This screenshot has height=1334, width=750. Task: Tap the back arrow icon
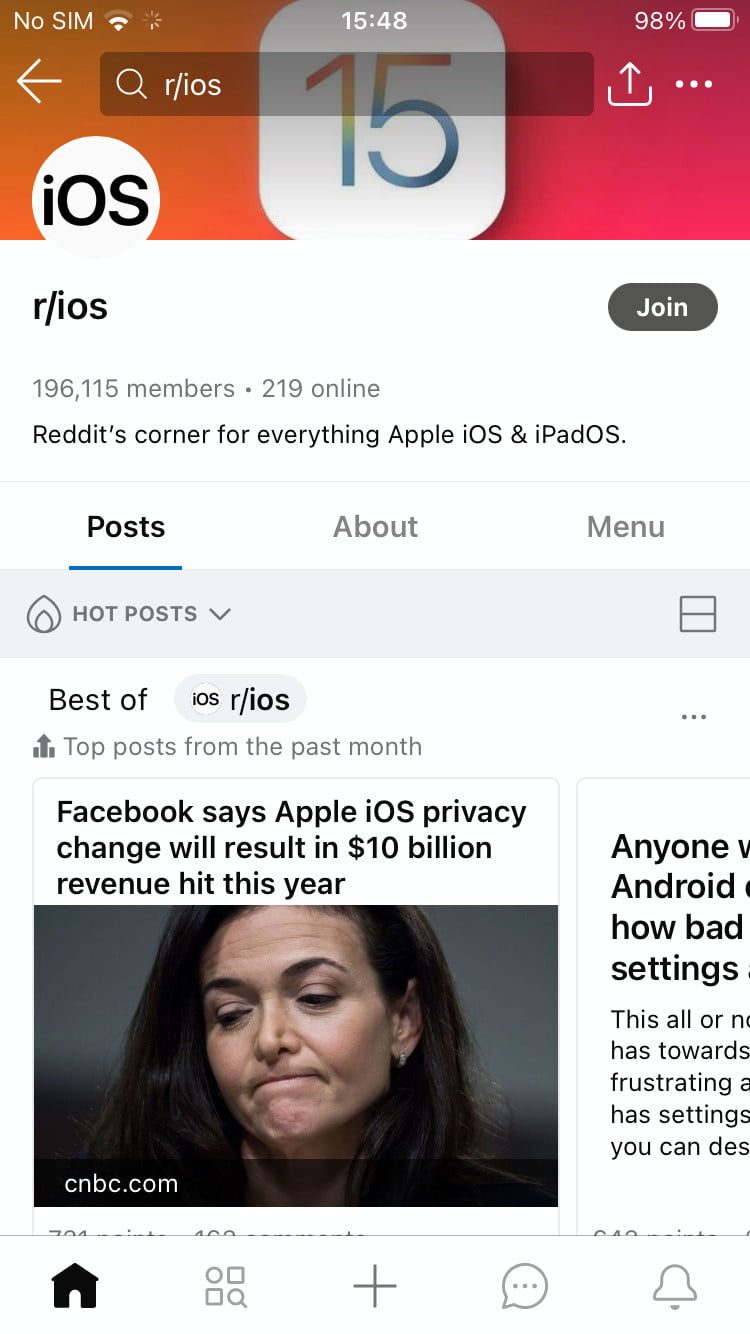coord(40,83)
